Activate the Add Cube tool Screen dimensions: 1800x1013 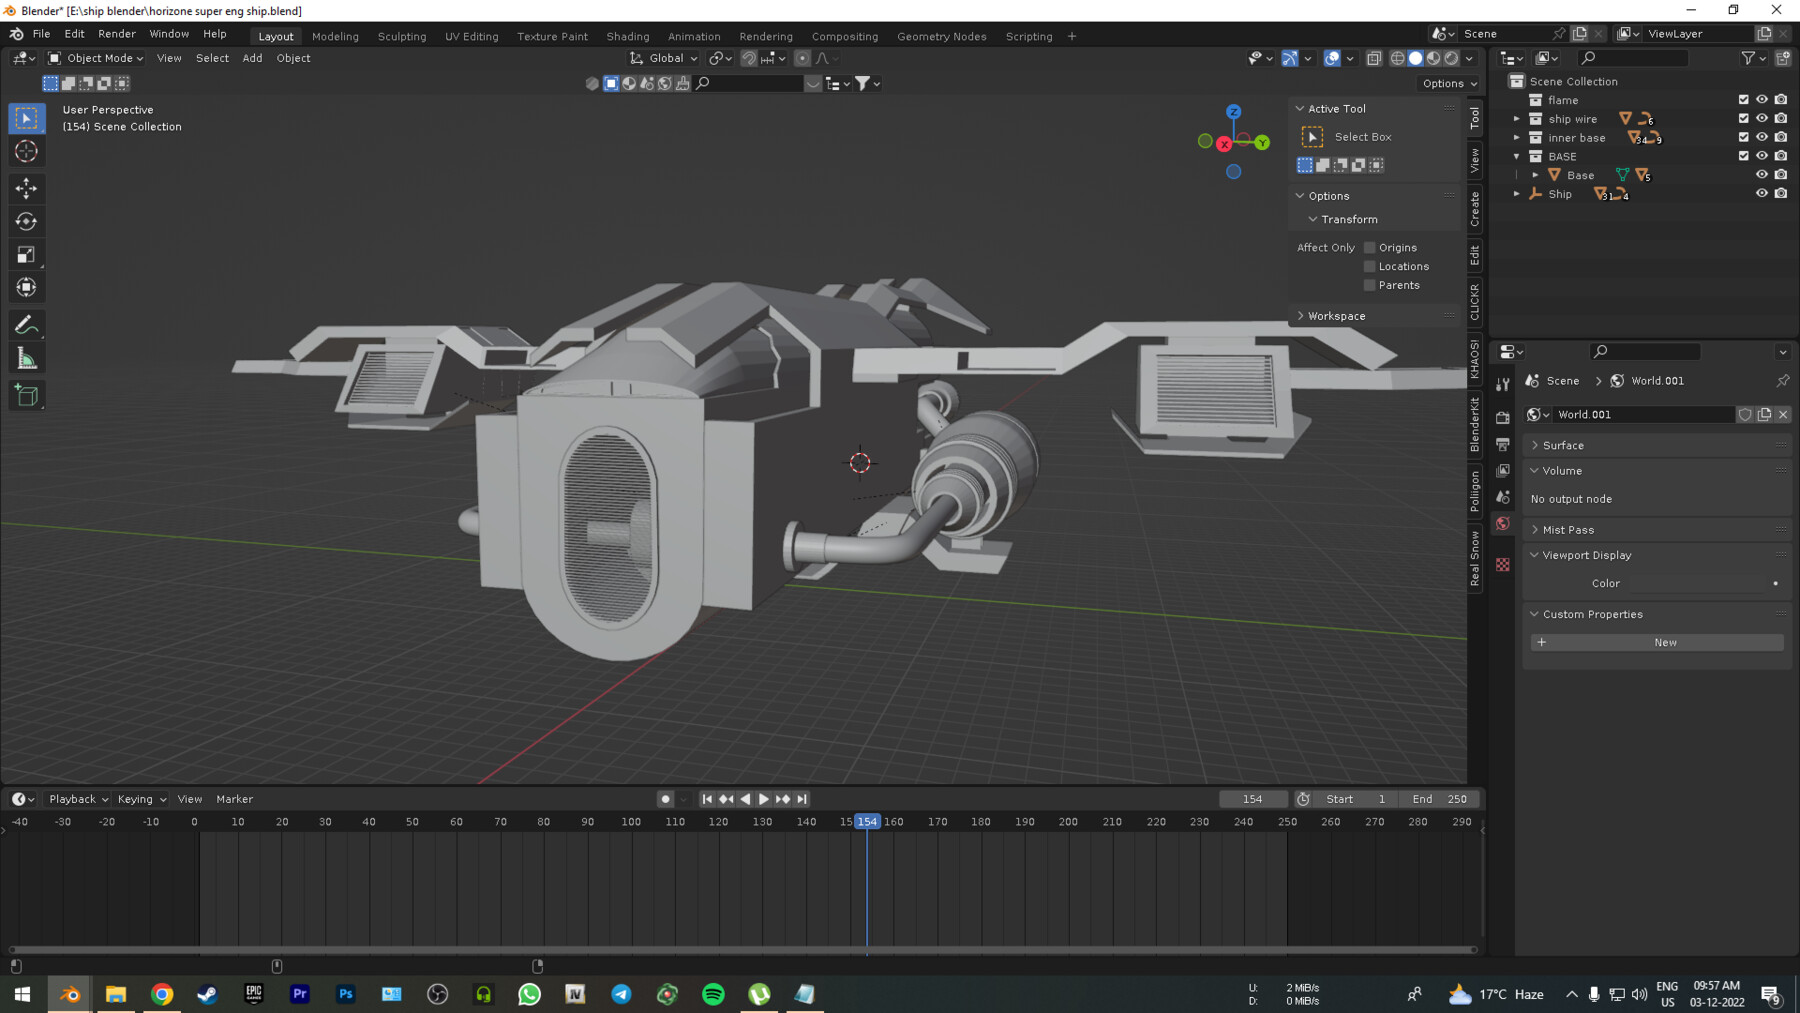(x=26, y=395)
